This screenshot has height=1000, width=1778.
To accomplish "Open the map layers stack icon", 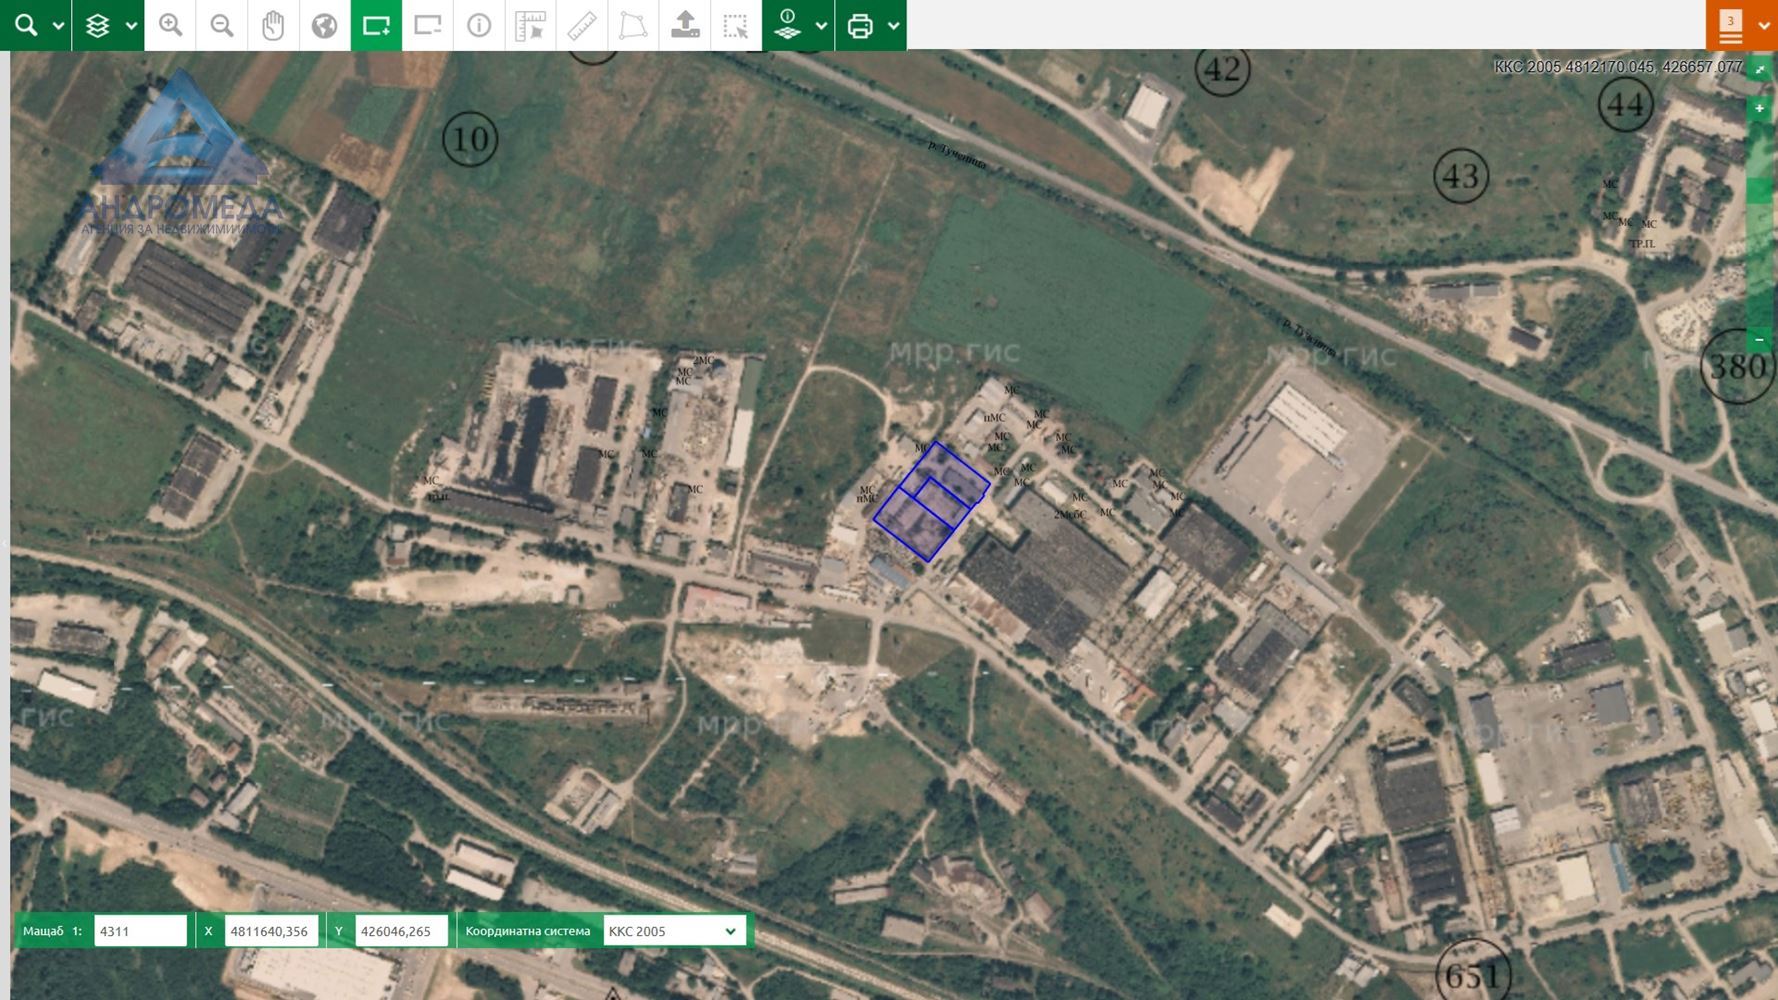I will click(97, 25).
